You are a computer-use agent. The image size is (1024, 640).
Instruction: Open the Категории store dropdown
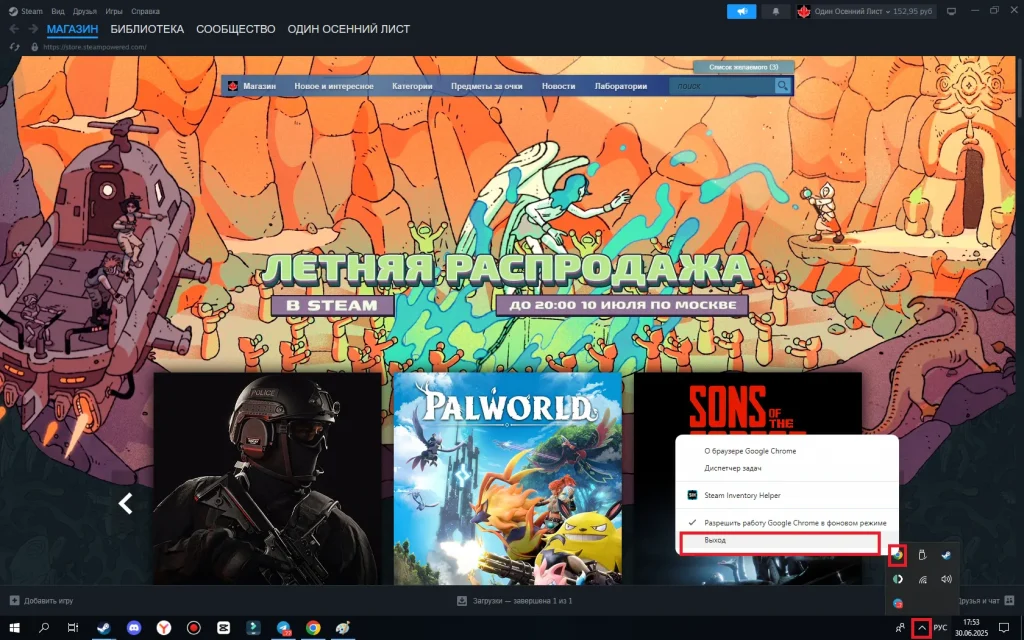(x=412, y=86)
